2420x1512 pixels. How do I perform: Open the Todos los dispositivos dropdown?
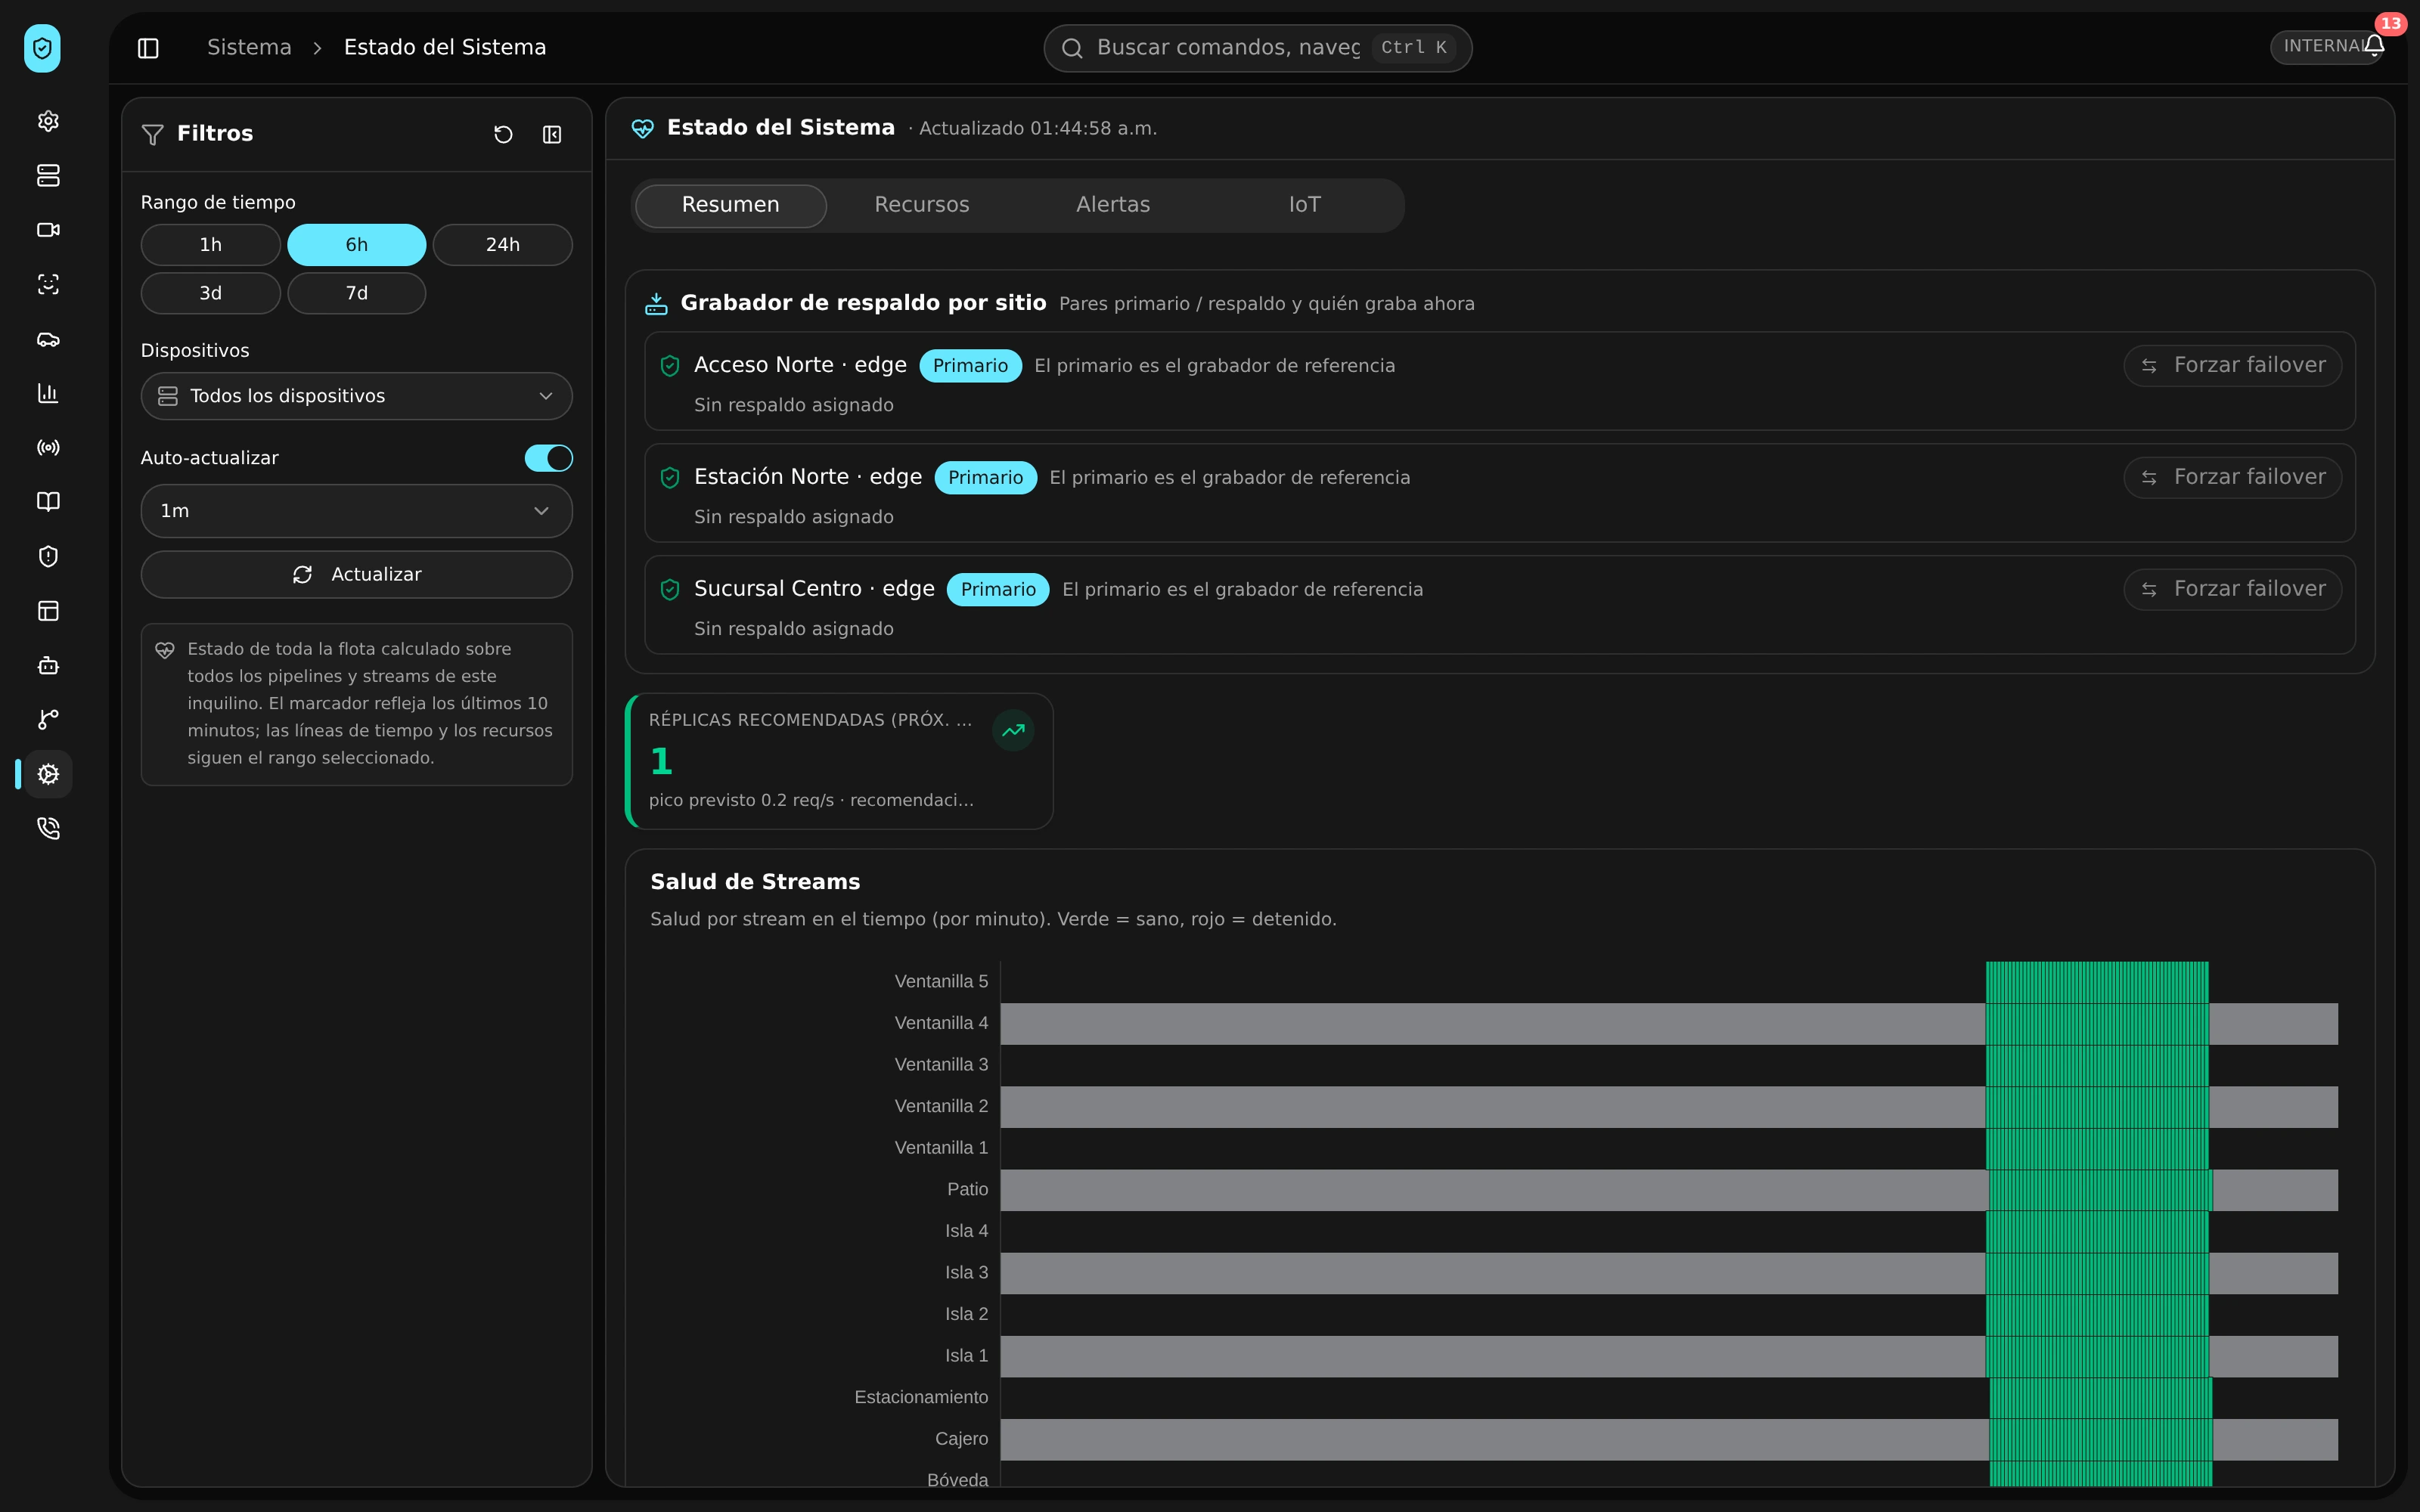point(357,396)
